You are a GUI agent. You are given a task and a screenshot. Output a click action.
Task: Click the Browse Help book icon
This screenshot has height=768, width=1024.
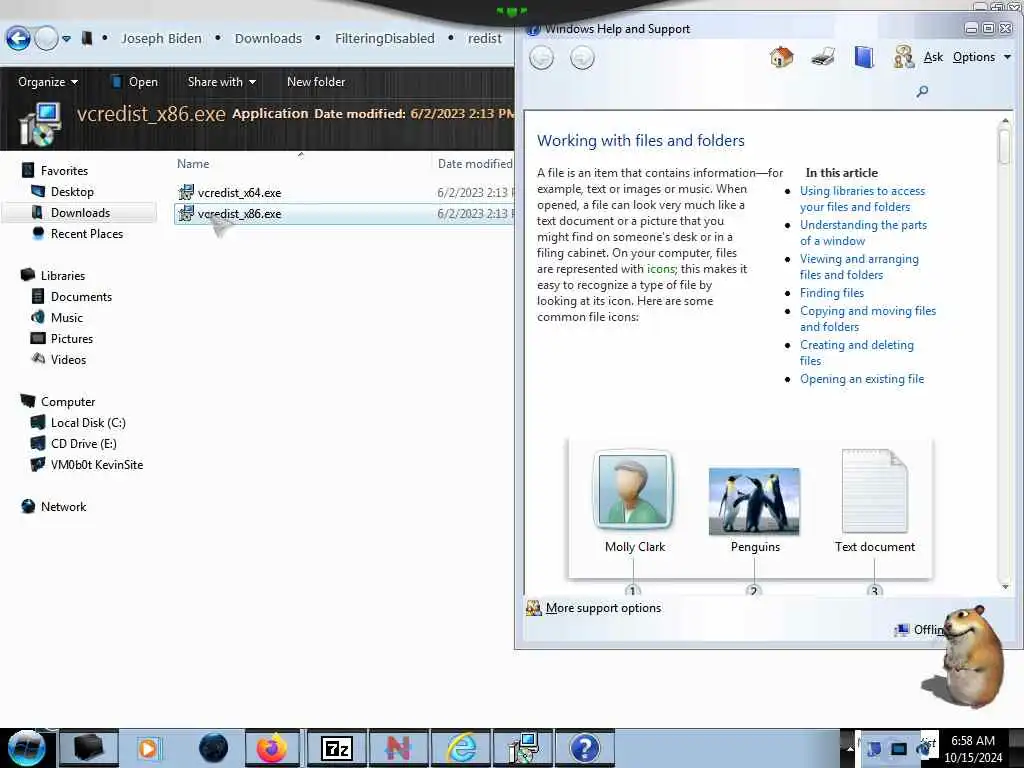click(863, 57)
